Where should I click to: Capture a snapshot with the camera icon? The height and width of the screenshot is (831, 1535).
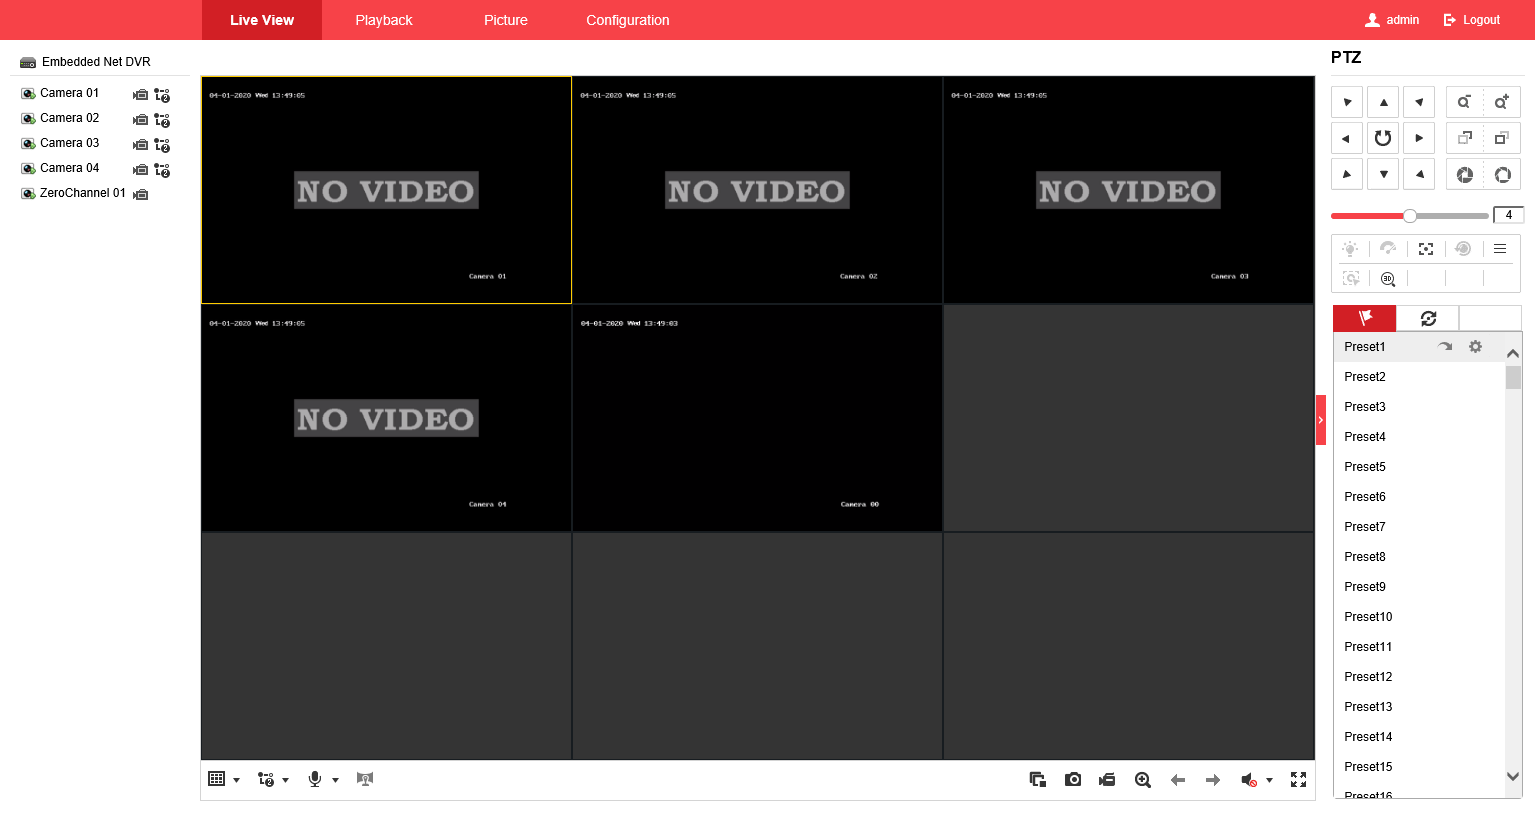(x=1073, y=780)
